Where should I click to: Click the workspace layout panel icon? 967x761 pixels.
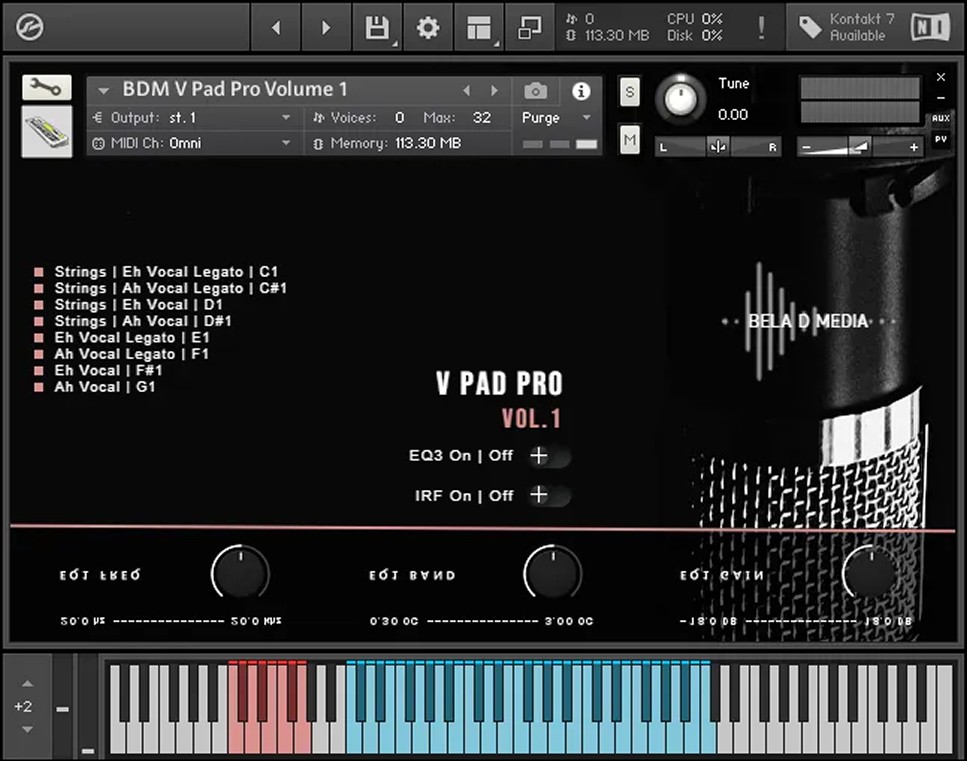pyautogui.click(x=479, y=28)
